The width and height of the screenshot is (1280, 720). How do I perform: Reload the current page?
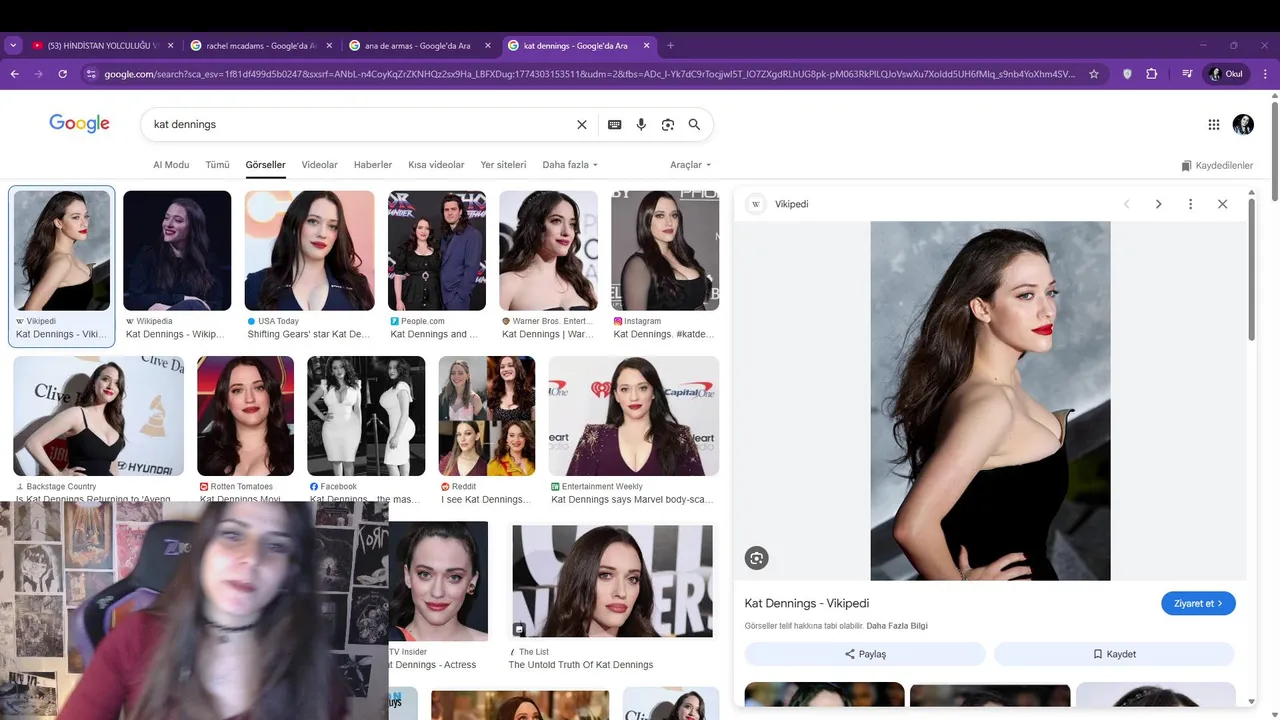coord(63,74)
